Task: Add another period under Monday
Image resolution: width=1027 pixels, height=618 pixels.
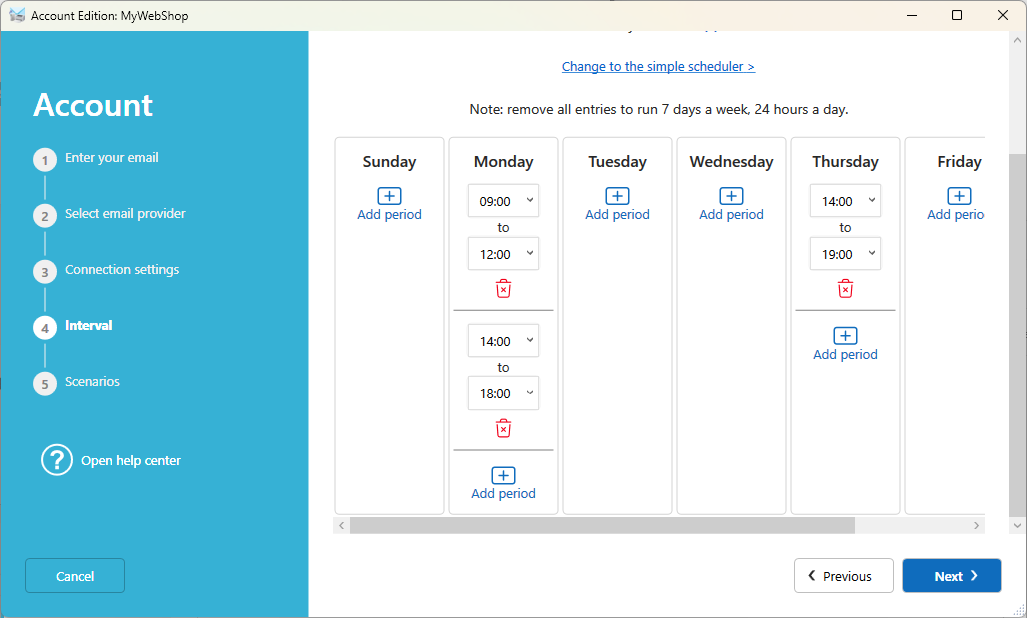Action: click(x=503, y=483)
